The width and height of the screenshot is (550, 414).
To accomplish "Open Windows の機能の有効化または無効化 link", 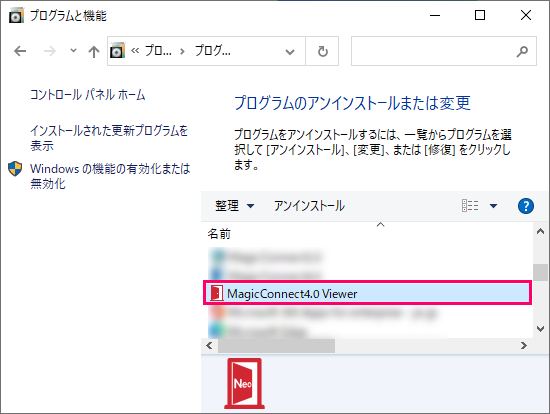I will point(110,176).
